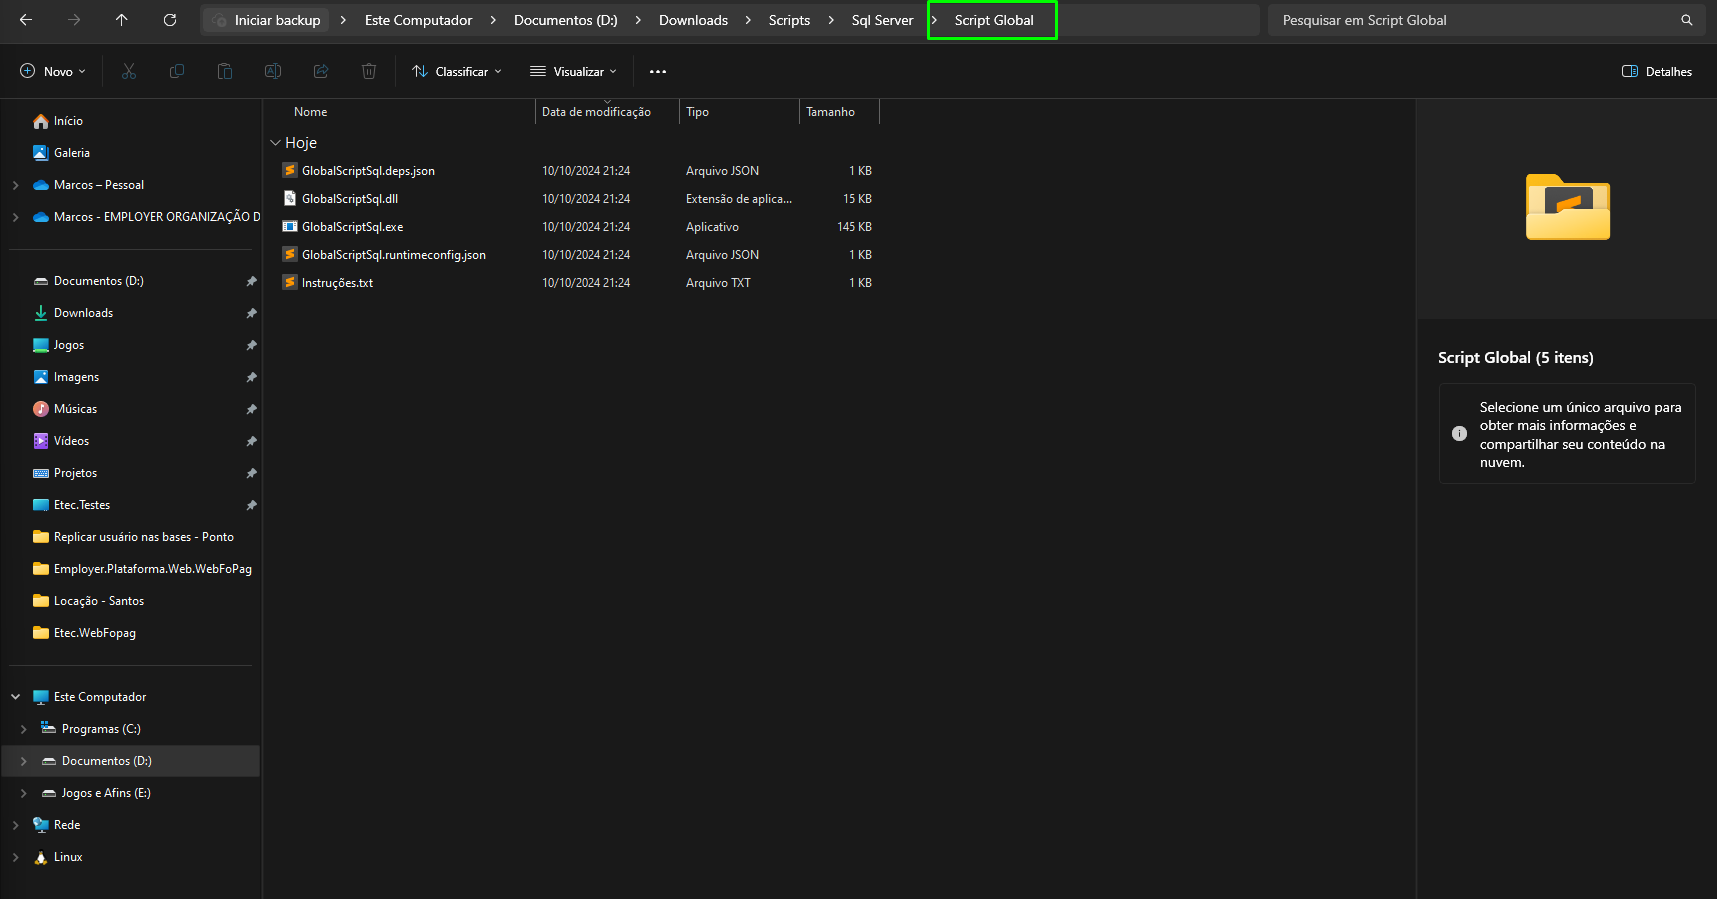Unpin Downloads using its pin icon

click(x=251, y=313)
